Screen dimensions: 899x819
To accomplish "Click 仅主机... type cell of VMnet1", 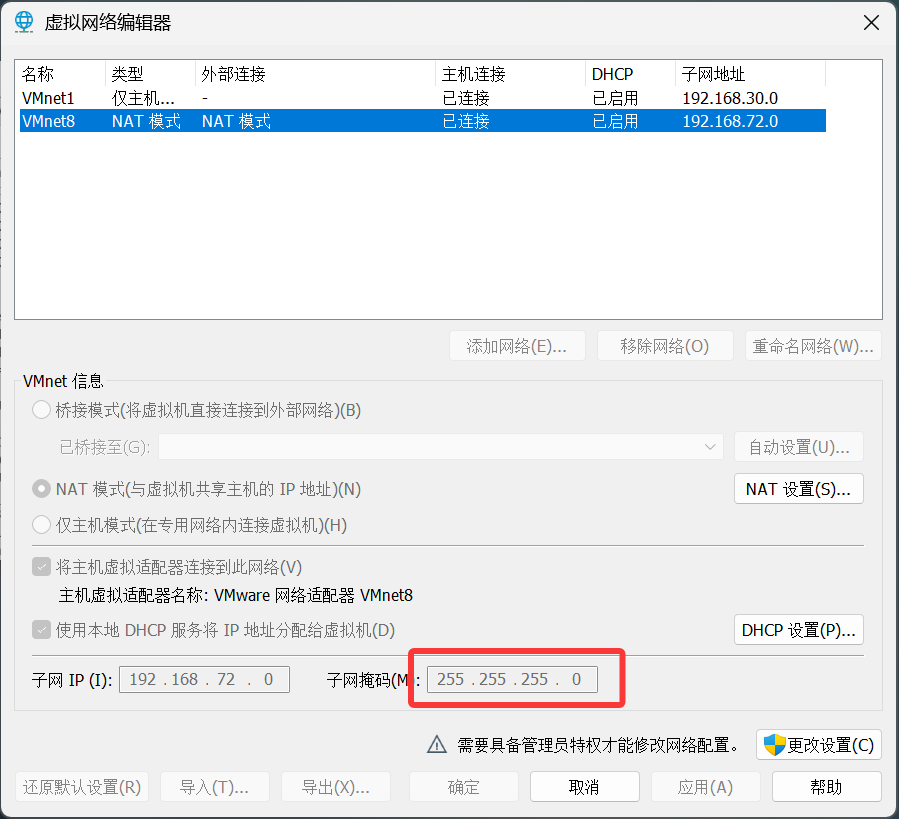I will [143, 99].
